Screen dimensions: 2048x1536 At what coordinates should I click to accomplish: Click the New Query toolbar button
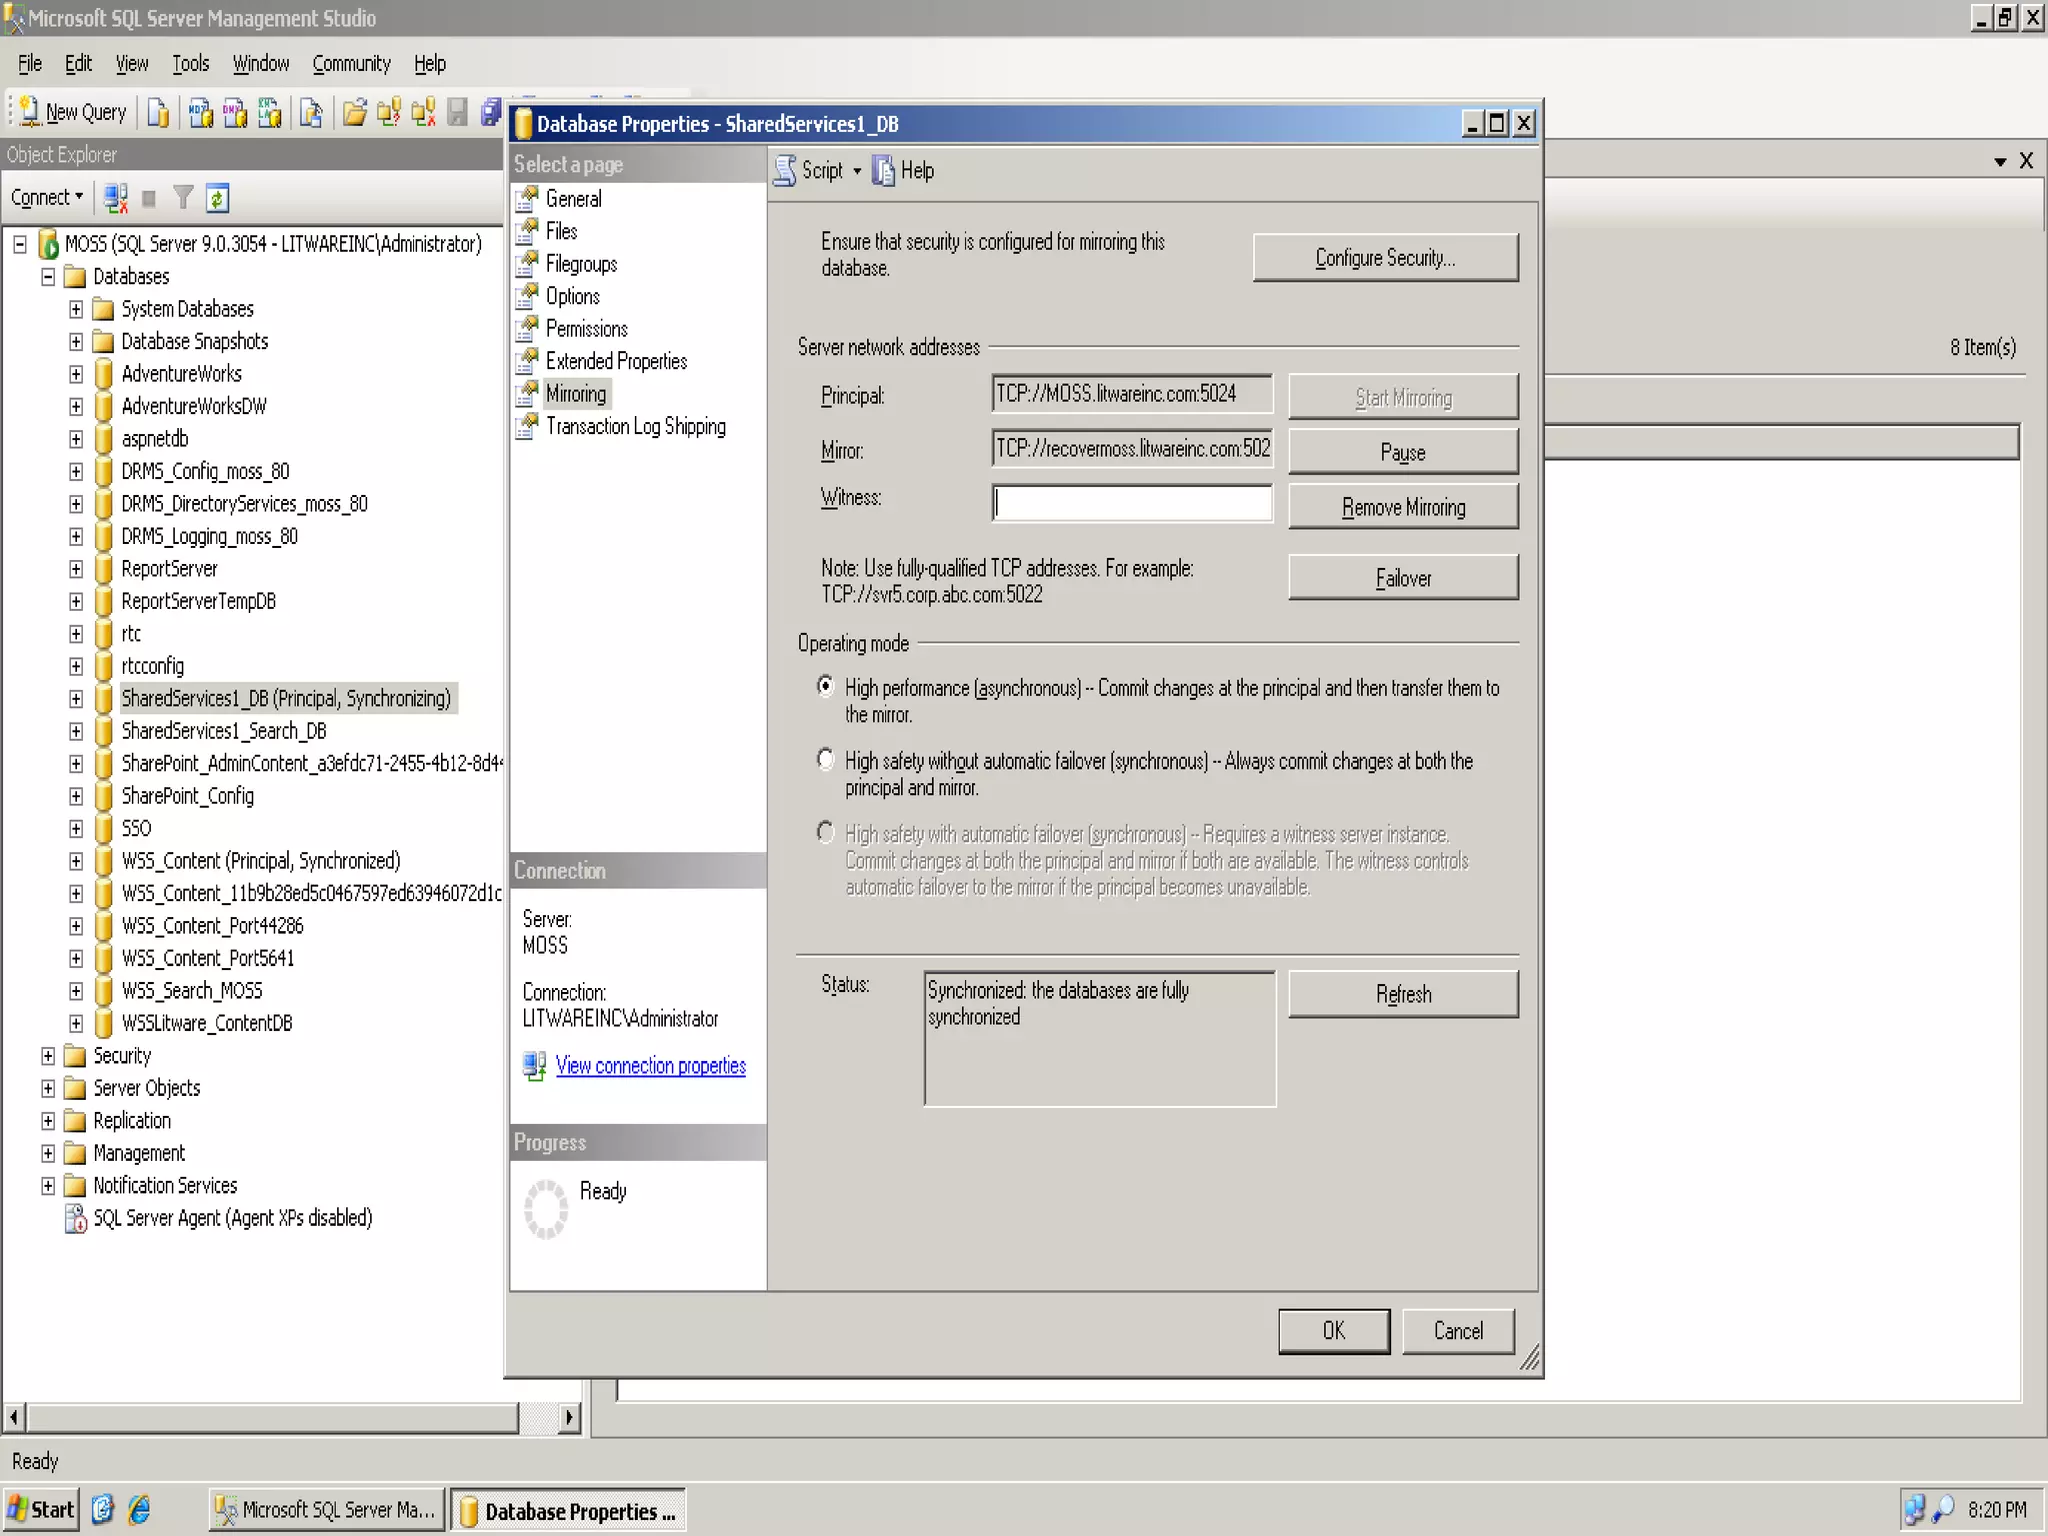tap(74, 112)
